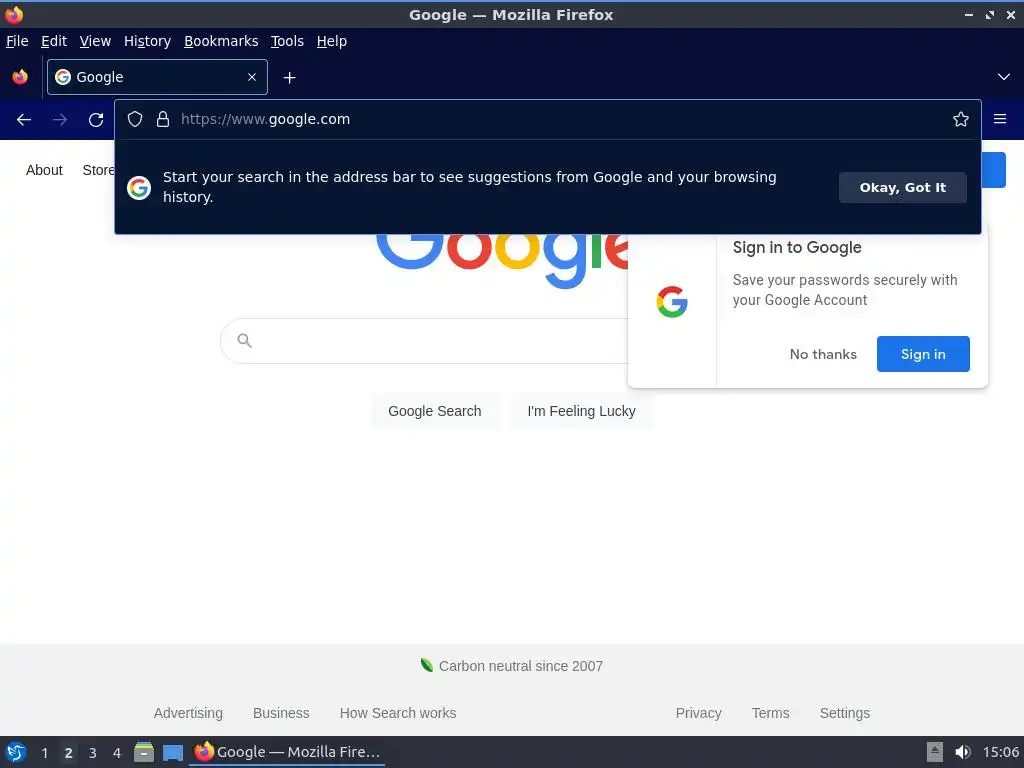Open the History menu
The image size is (1024, 768).
coord(148,41)
